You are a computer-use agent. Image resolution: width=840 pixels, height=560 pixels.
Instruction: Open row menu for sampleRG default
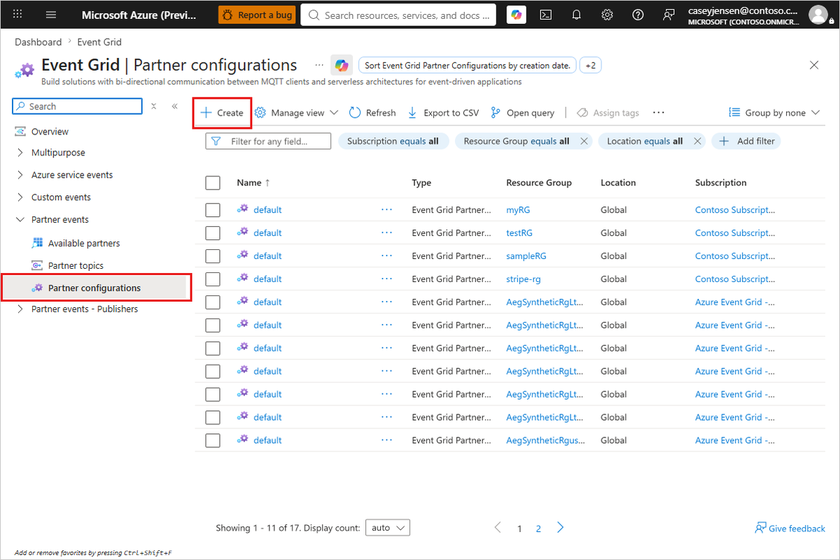tap(387, 256)
